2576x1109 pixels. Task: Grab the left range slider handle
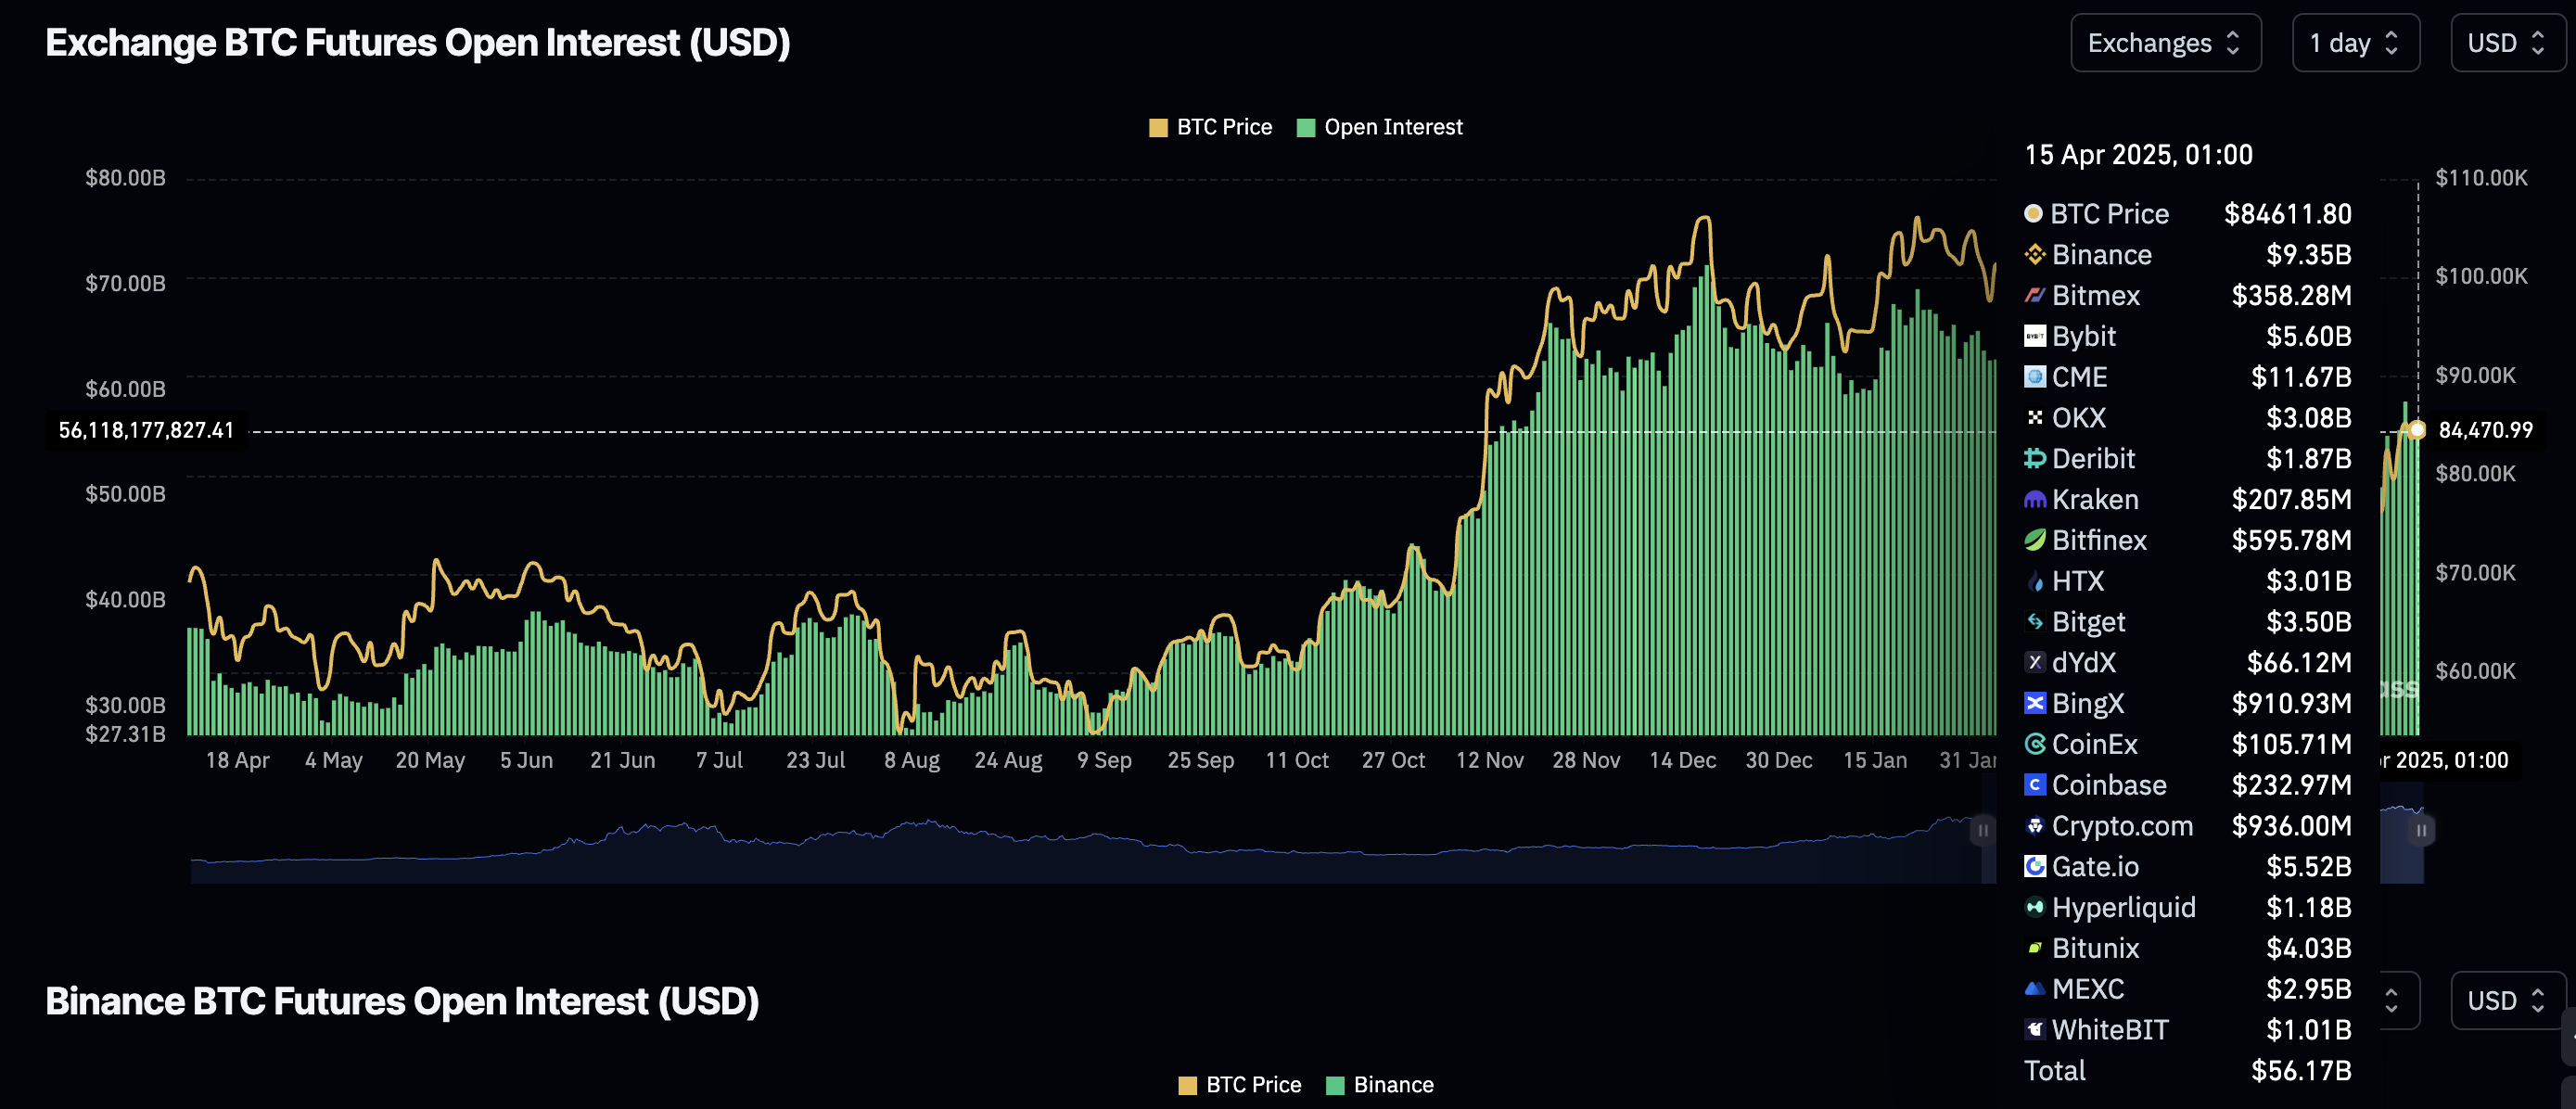(1982, 830)
